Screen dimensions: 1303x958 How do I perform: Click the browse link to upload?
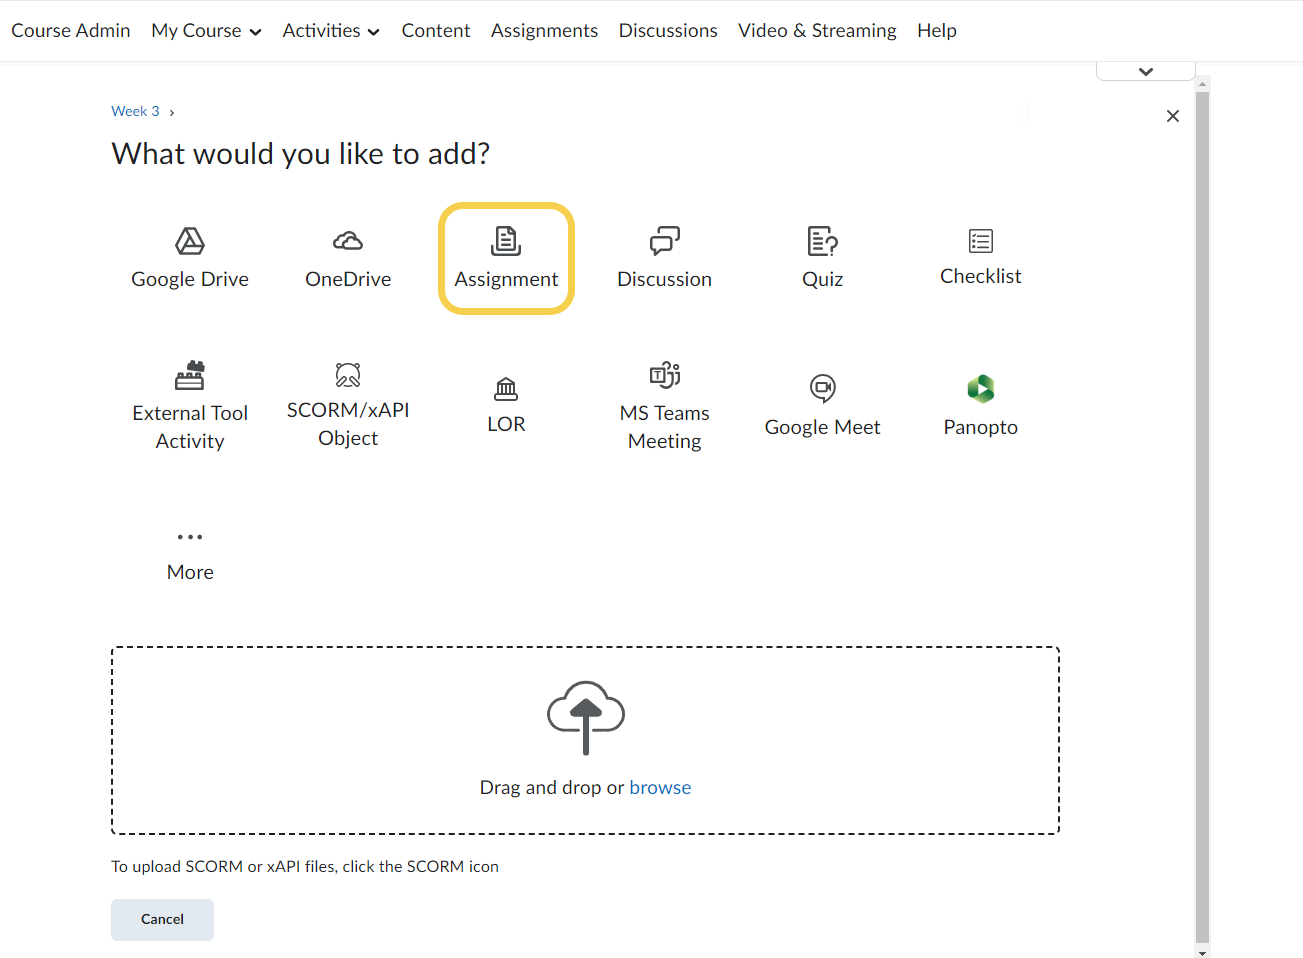pyautogui.click(x=660, y=788)
